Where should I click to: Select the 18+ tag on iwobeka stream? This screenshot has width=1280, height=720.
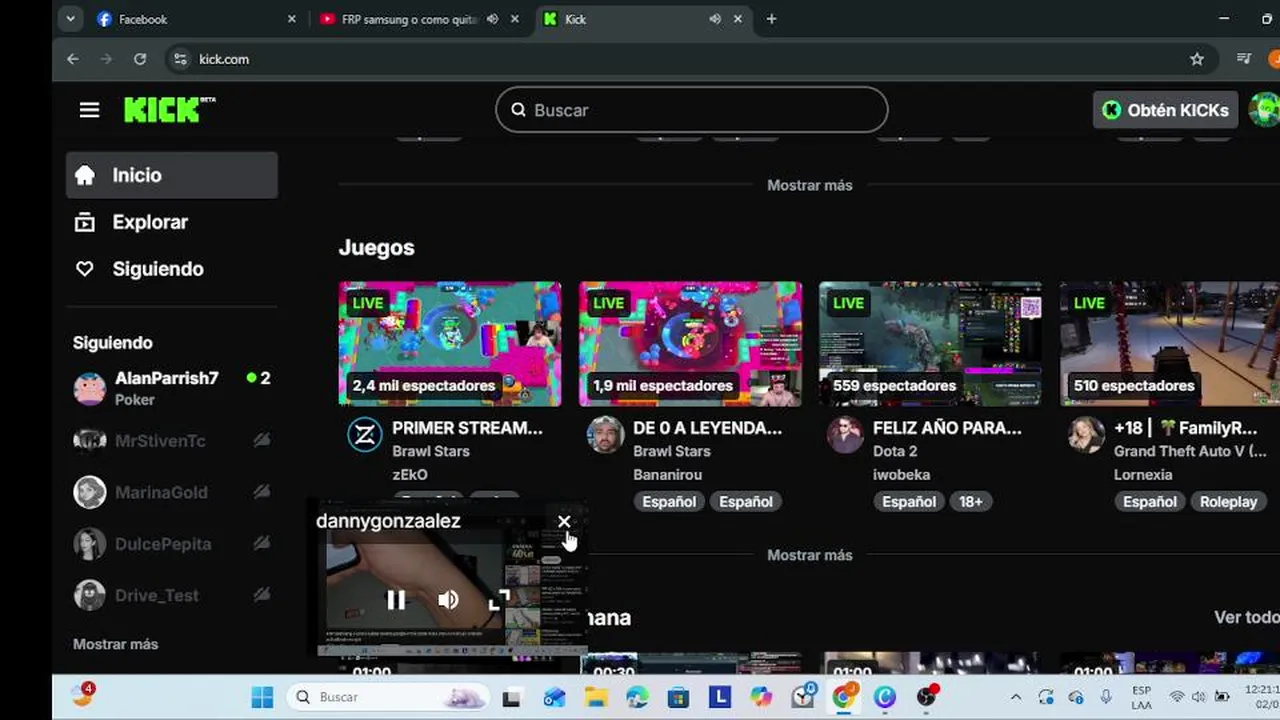click(971, 502)
